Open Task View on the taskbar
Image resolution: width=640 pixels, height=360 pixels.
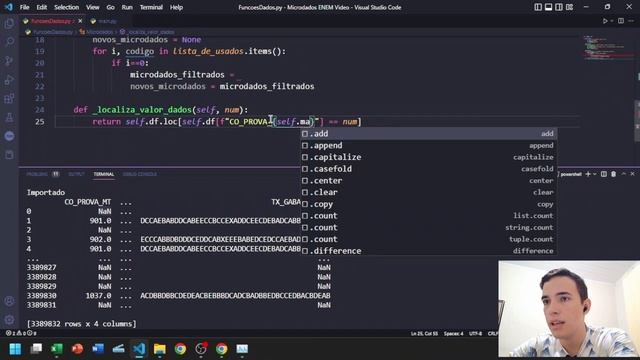pyautogui.click(x=36, y=349)
